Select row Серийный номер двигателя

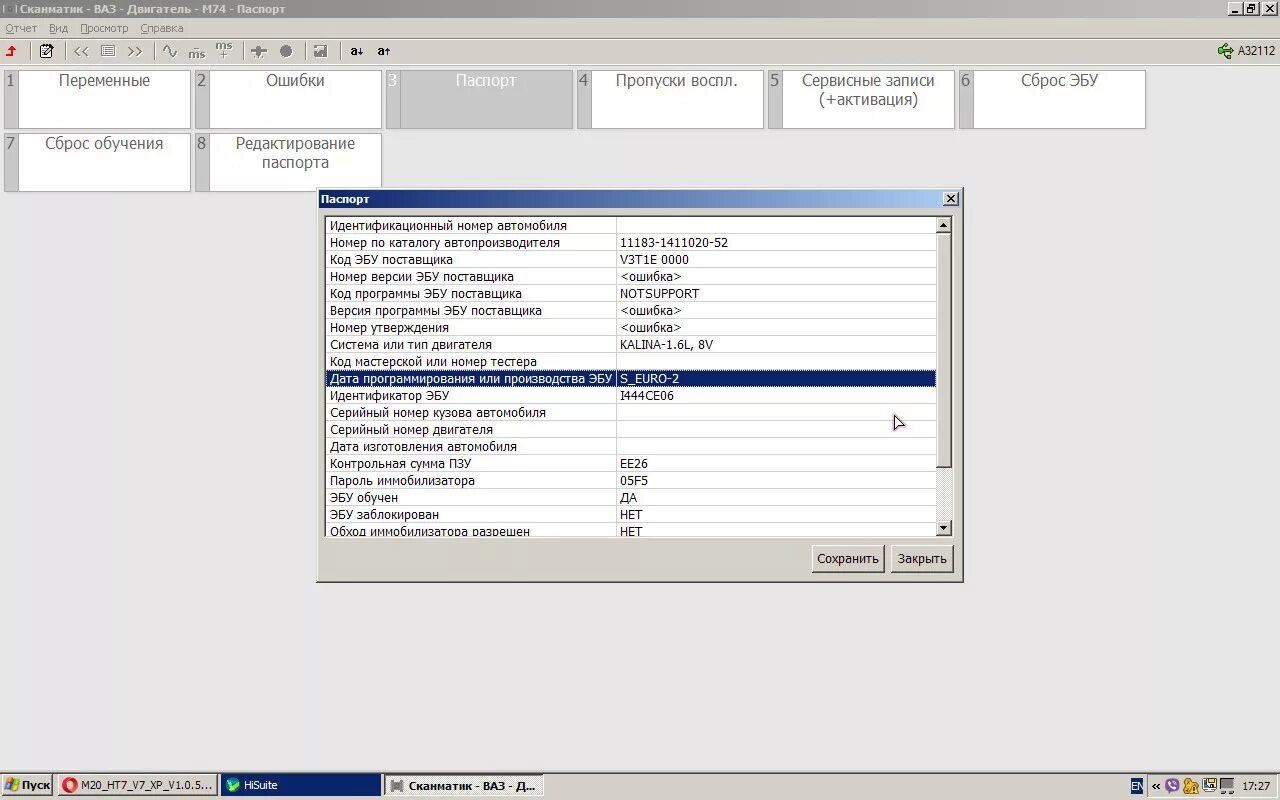(x=631, y=430)
